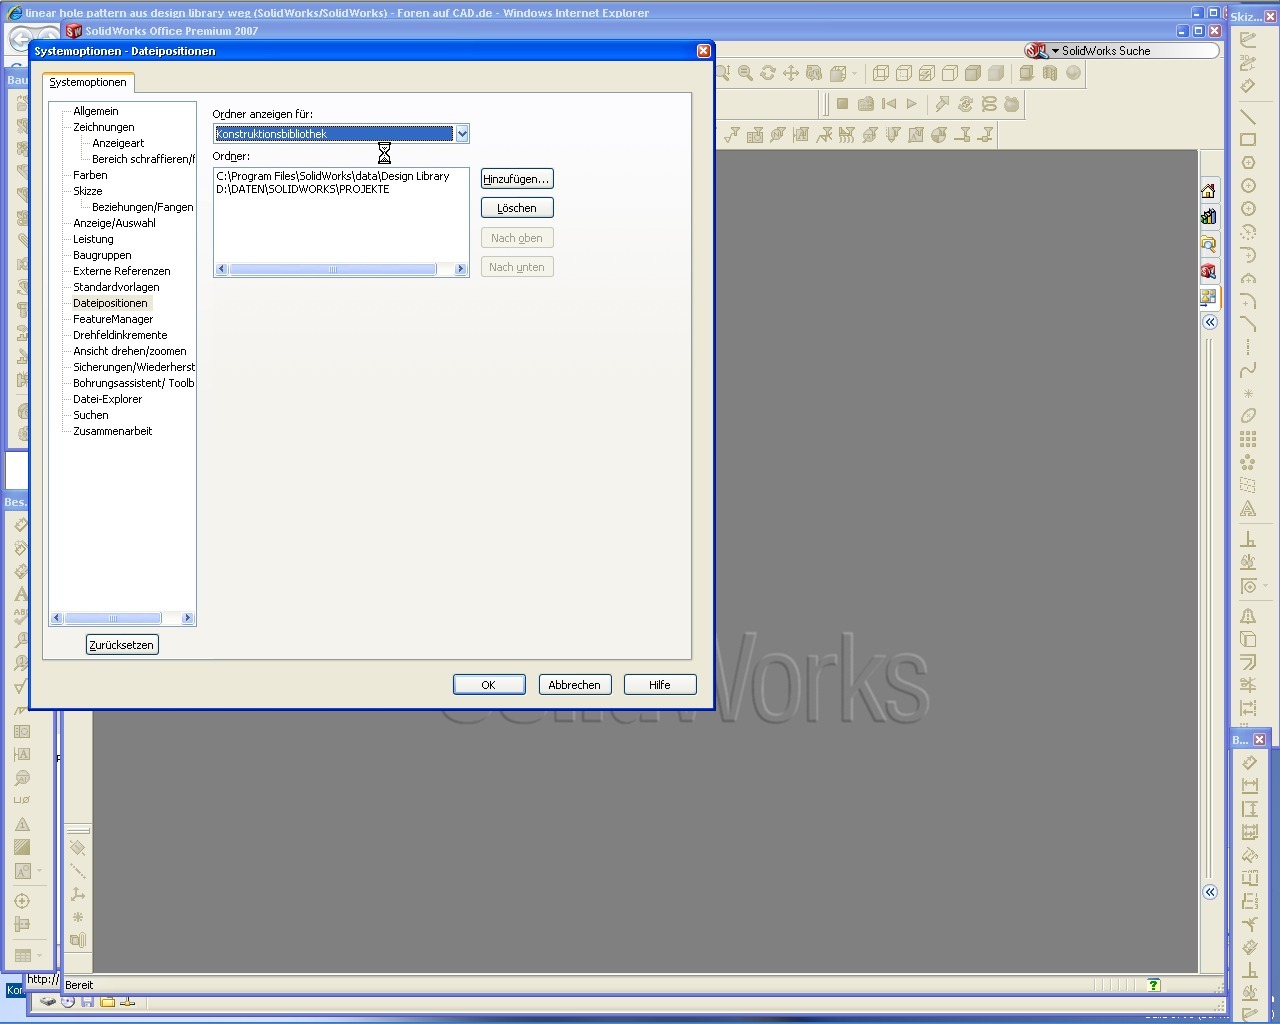This screenshot has height=1024, width=1280.
Task: Click the Shaded with edges icon
Action: click(973, 73)
